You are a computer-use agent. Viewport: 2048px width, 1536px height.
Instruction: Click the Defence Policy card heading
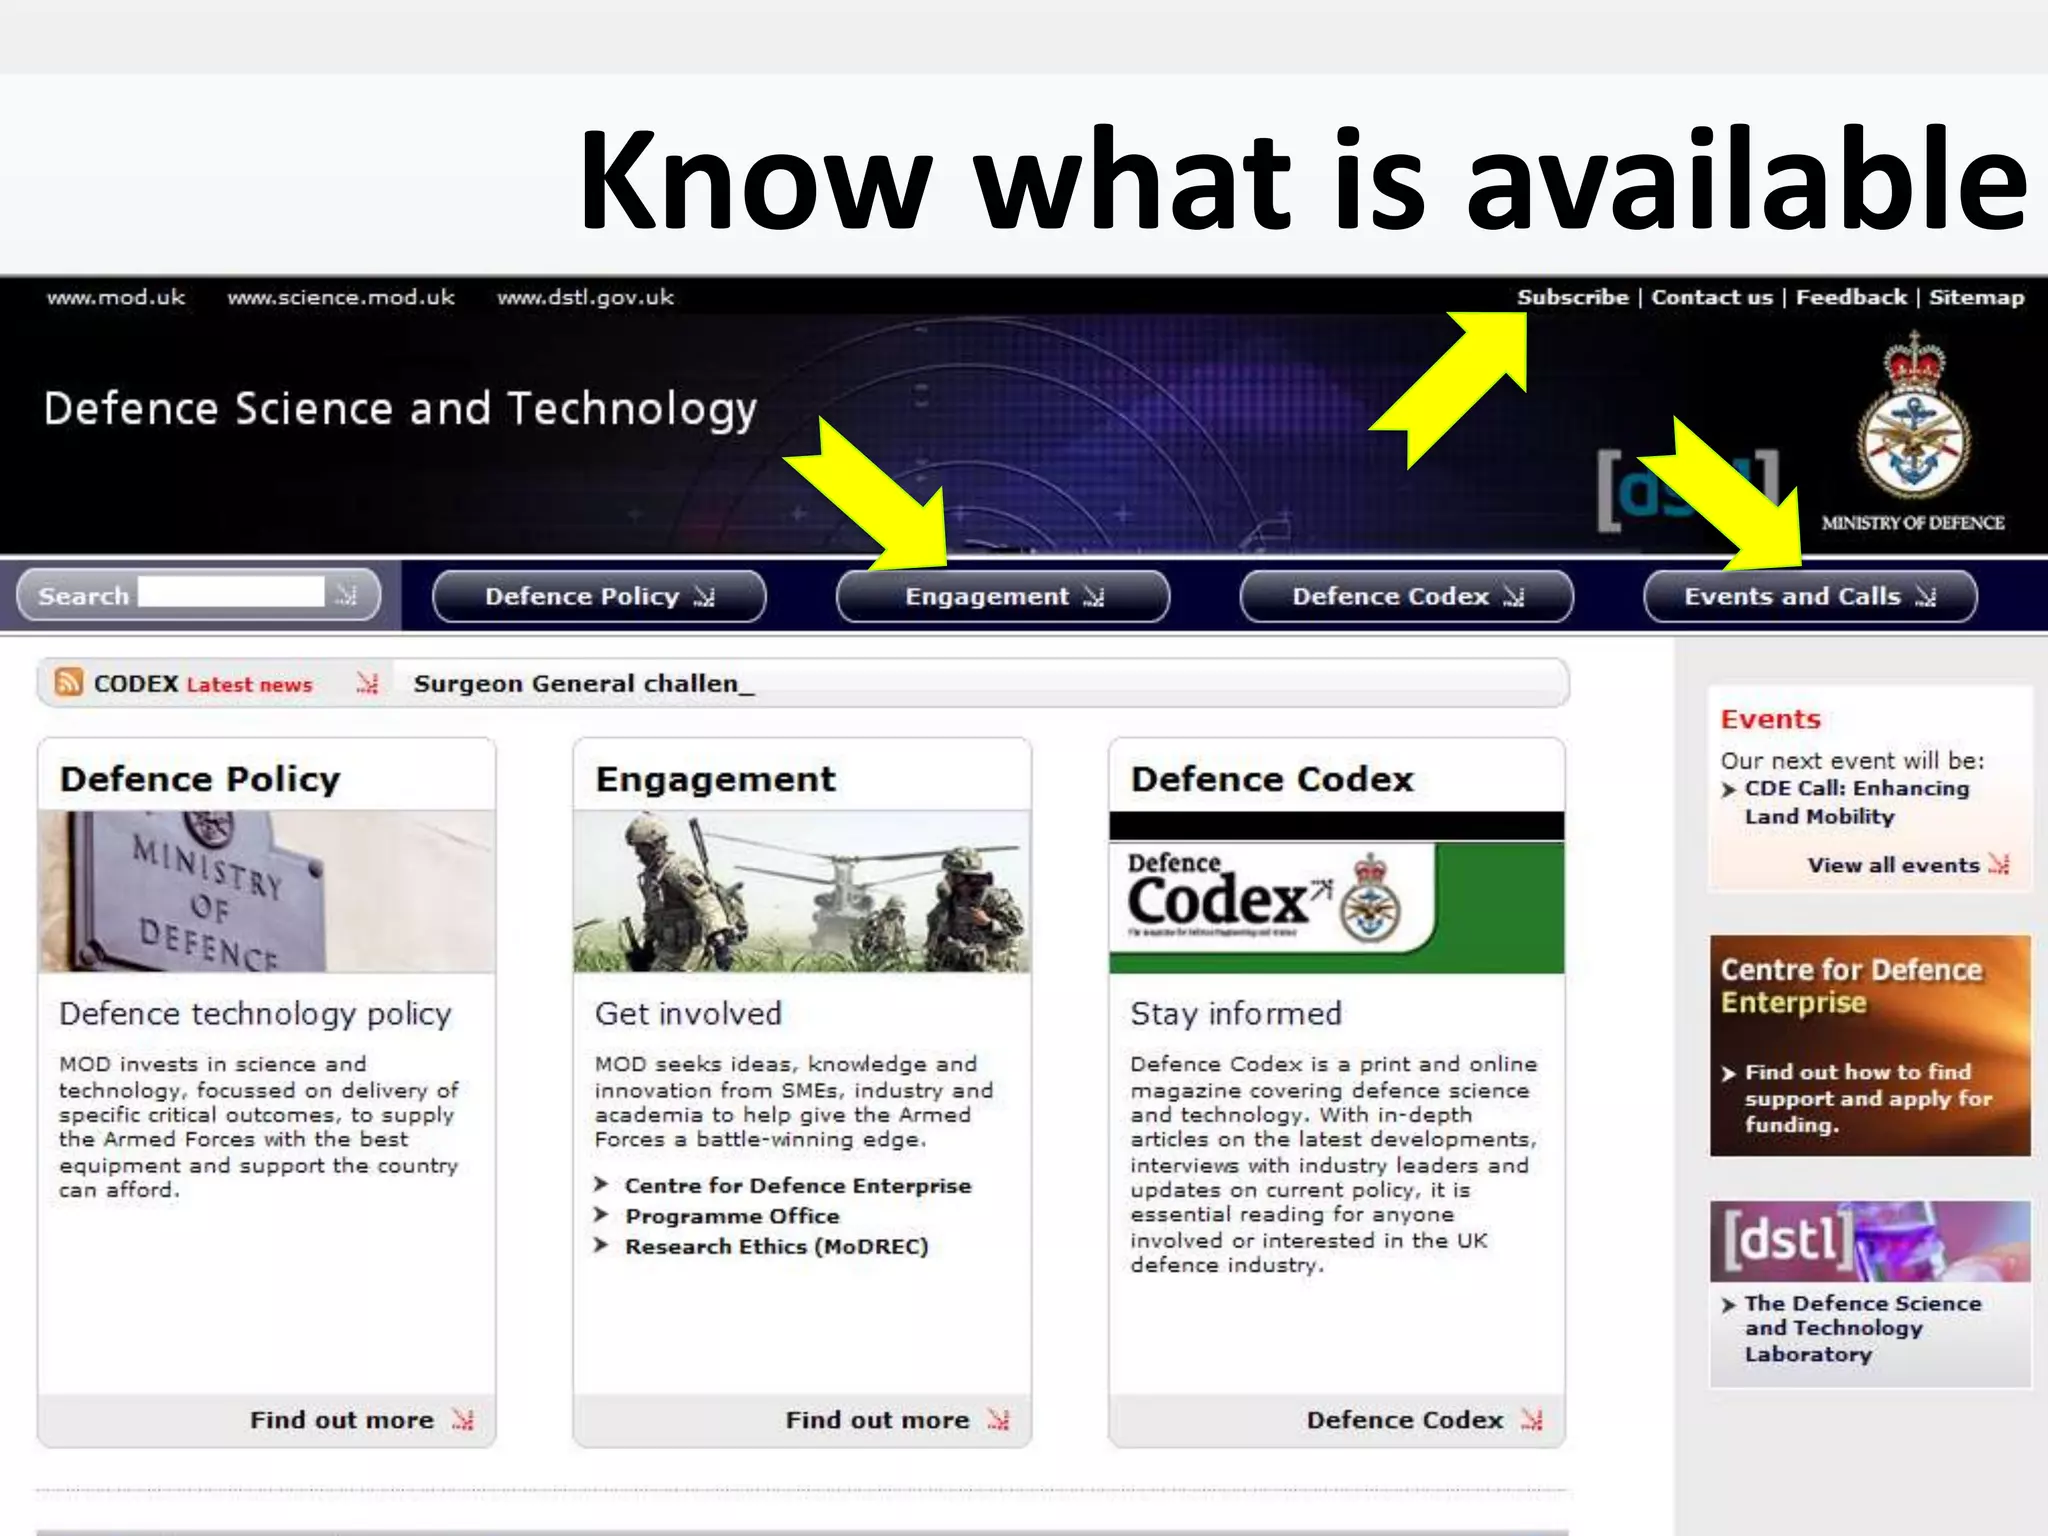click(200, 779)
